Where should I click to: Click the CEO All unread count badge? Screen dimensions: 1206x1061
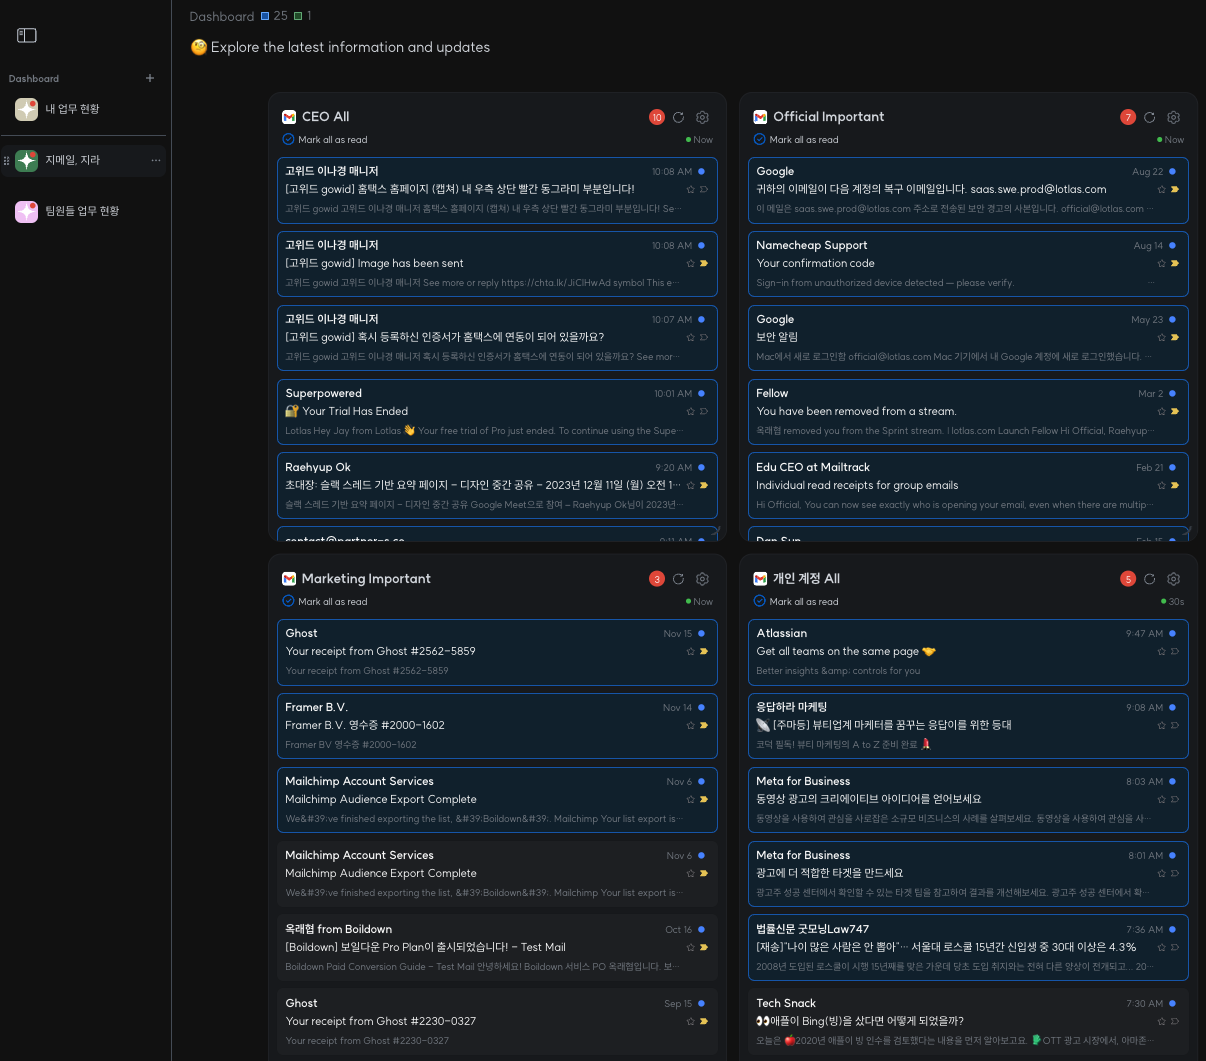coord(657,117)
